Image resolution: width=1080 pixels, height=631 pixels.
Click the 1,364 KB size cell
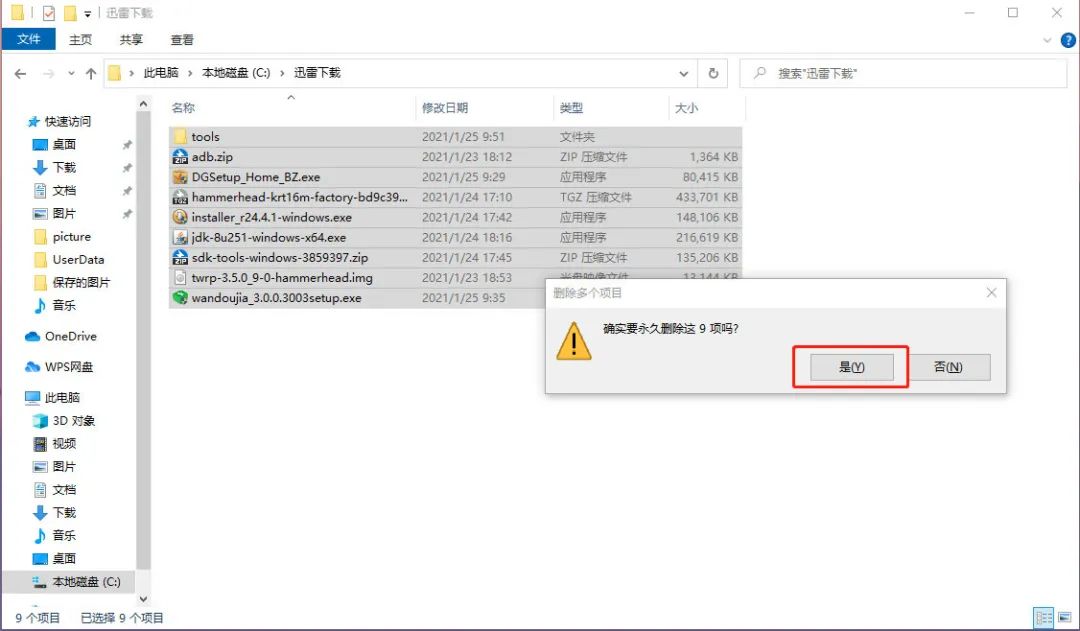(x=714, y=156)
